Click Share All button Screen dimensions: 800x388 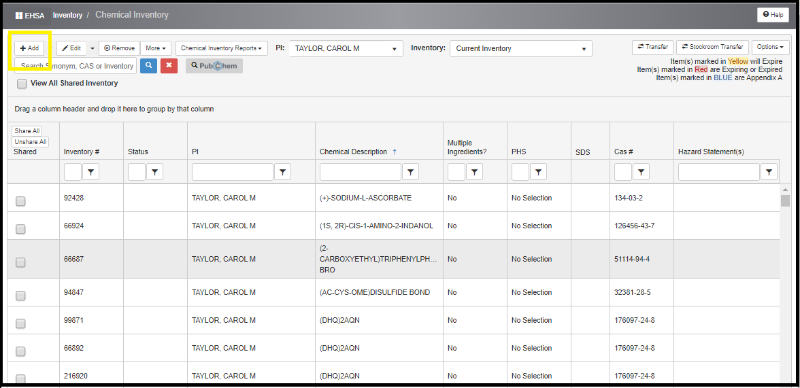coord(27,131)
